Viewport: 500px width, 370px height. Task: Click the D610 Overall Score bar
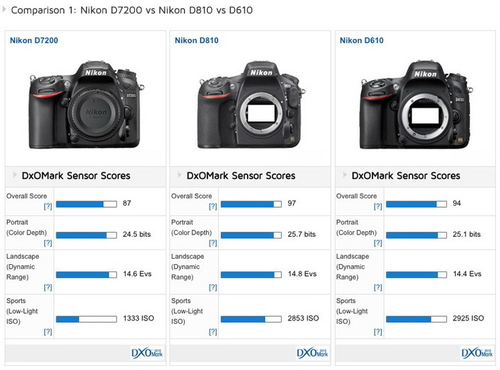coord(416,204)
